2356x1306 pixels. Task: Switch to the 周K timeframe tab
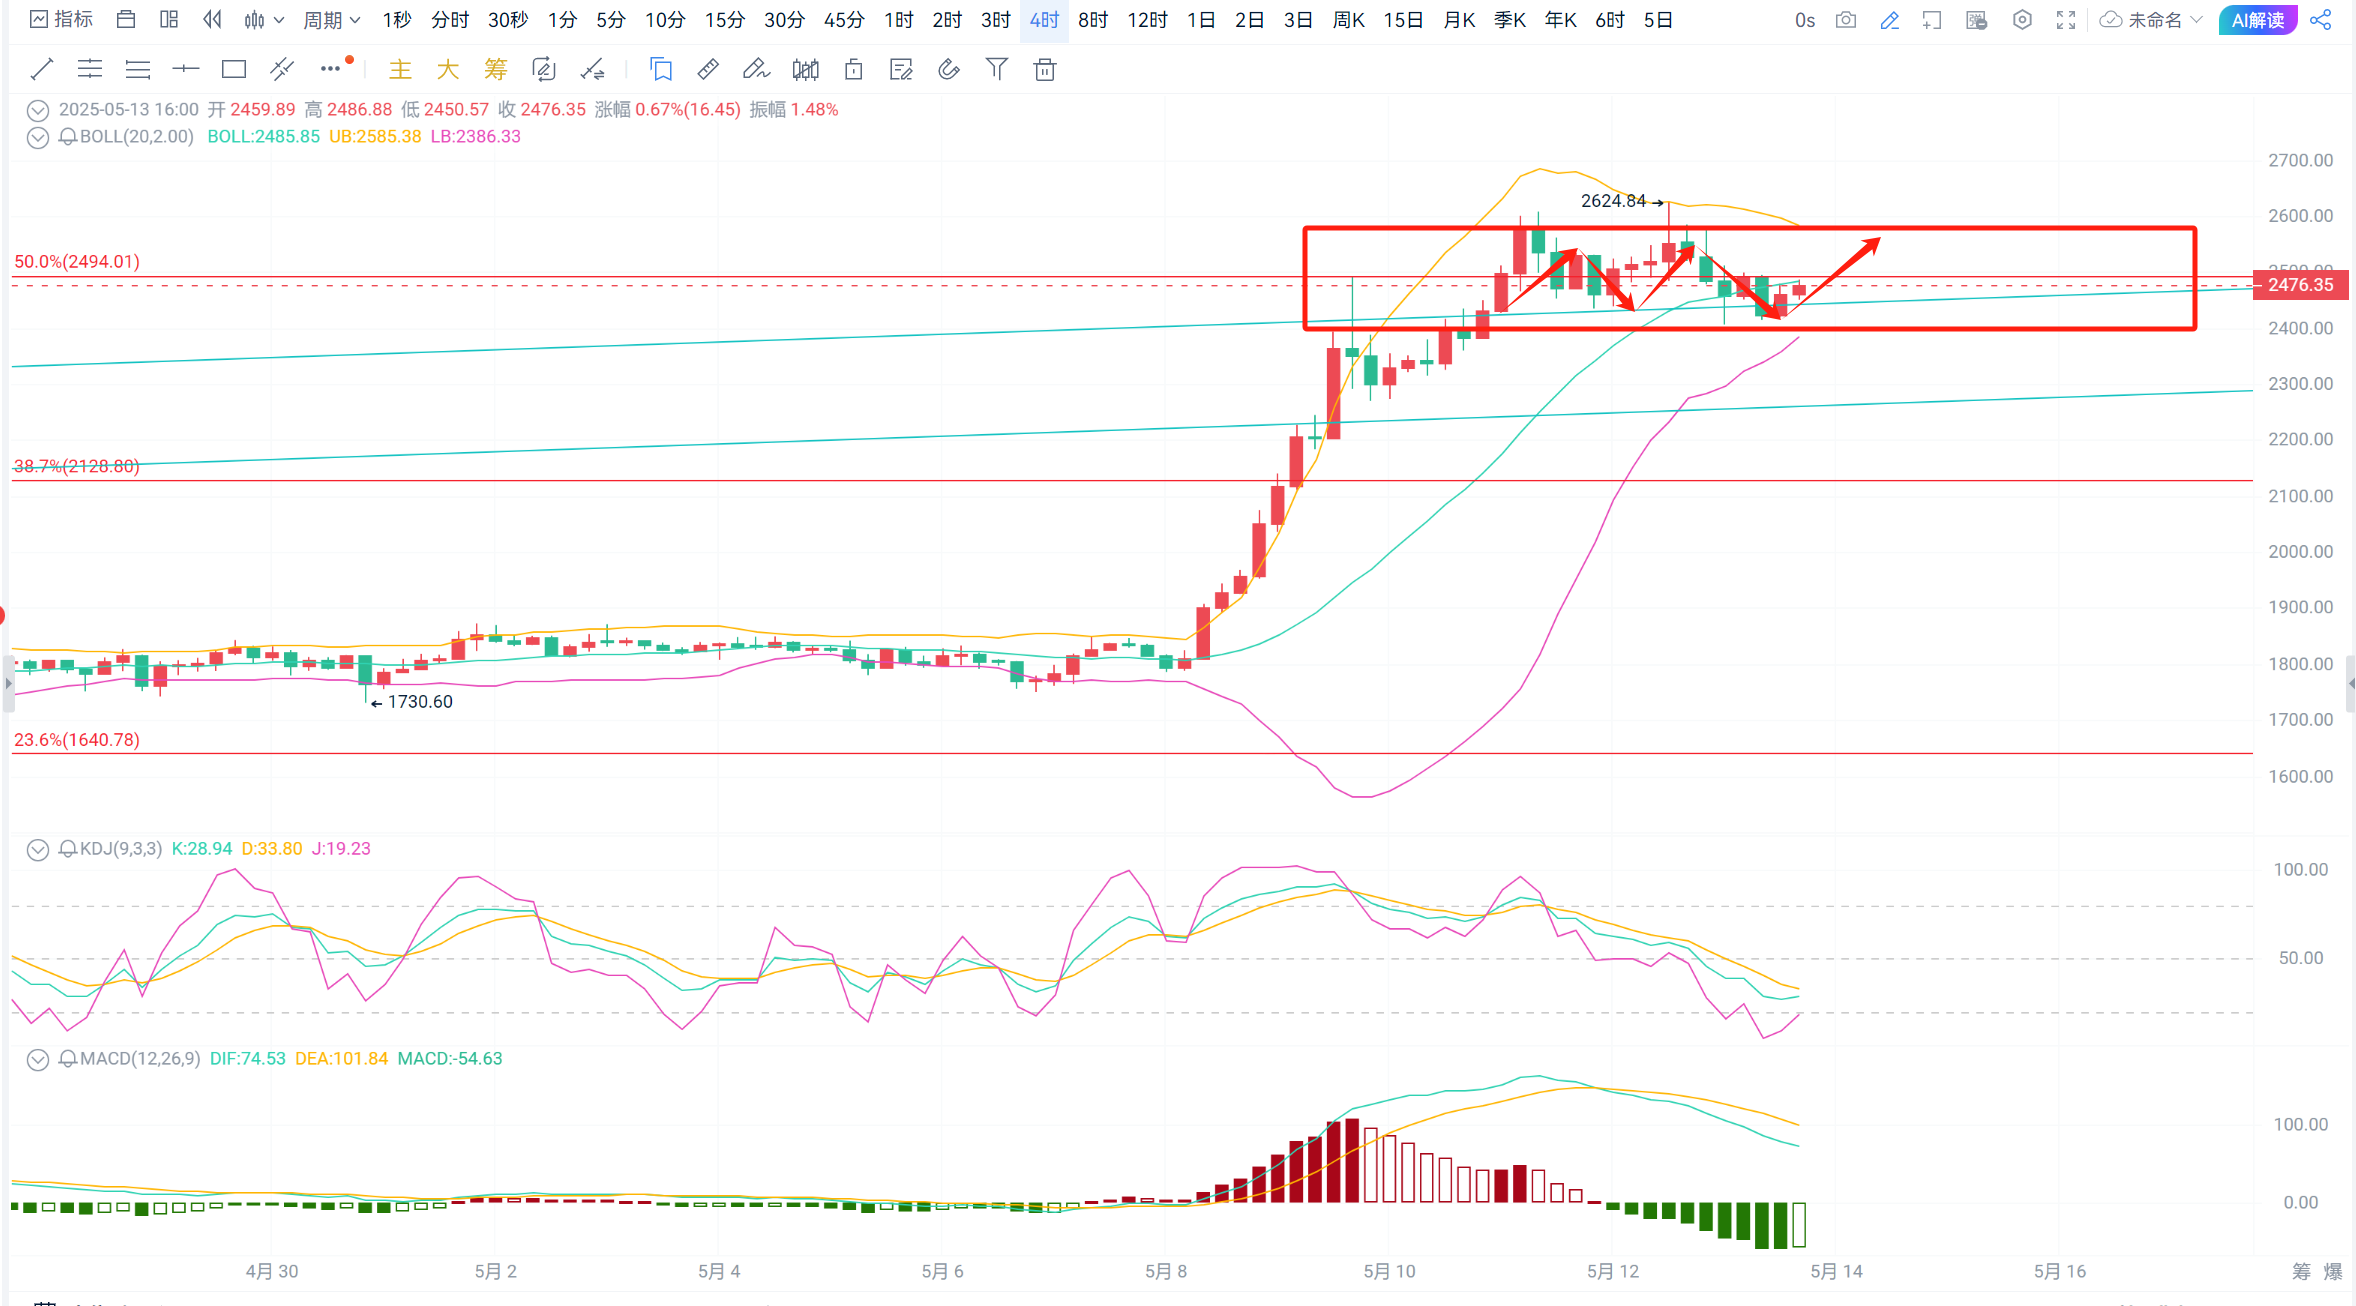pos(1348,20)
